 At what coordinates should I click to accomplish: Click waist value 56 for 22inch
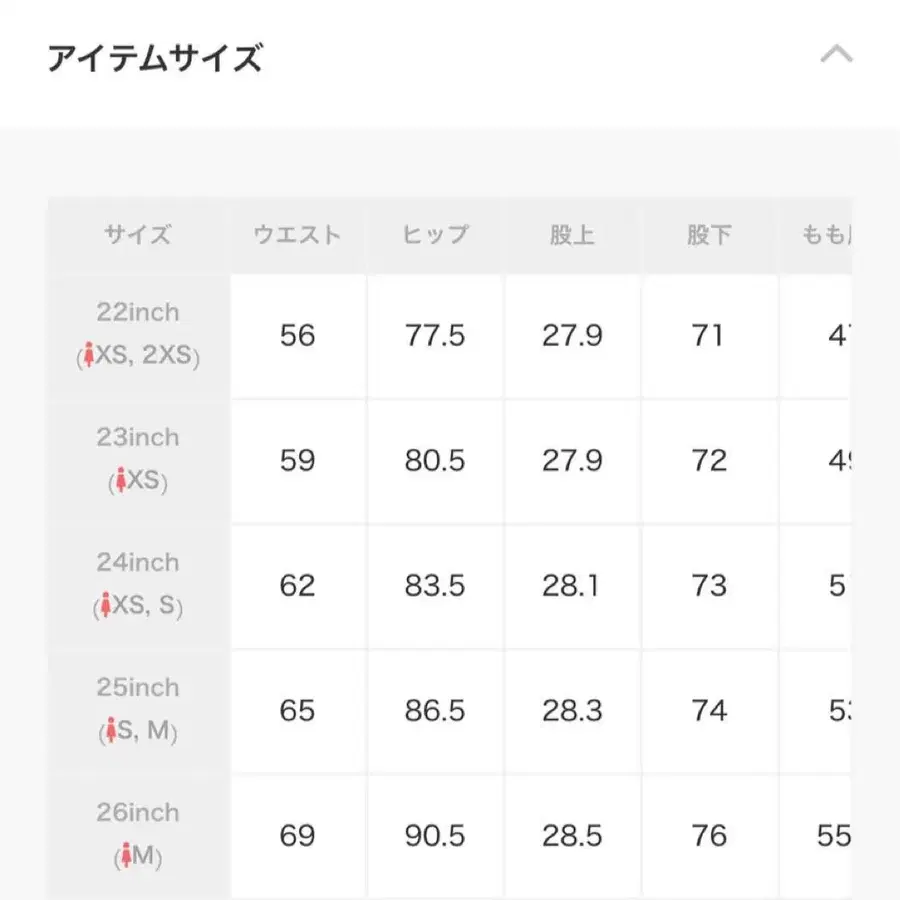point(297,335)
